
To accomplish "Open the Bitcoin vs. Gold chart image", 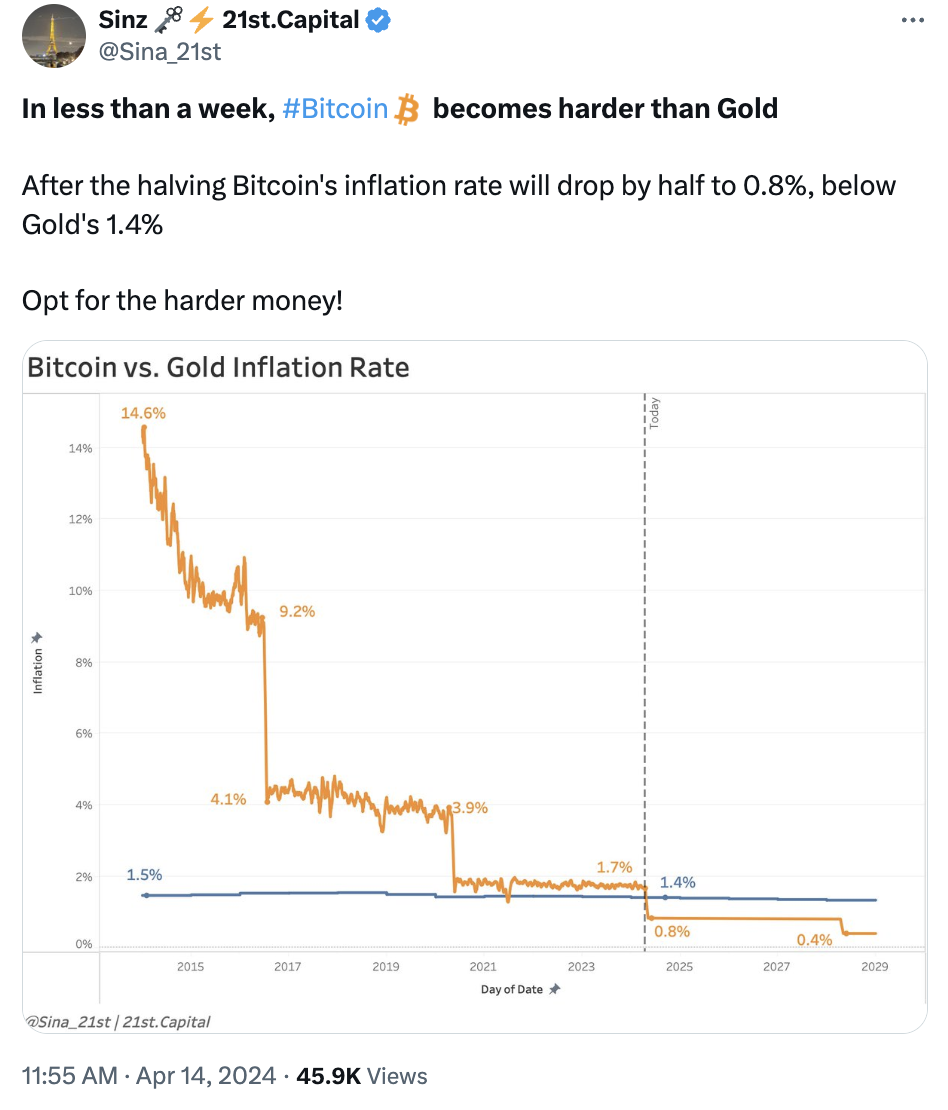I will (474, 687).
